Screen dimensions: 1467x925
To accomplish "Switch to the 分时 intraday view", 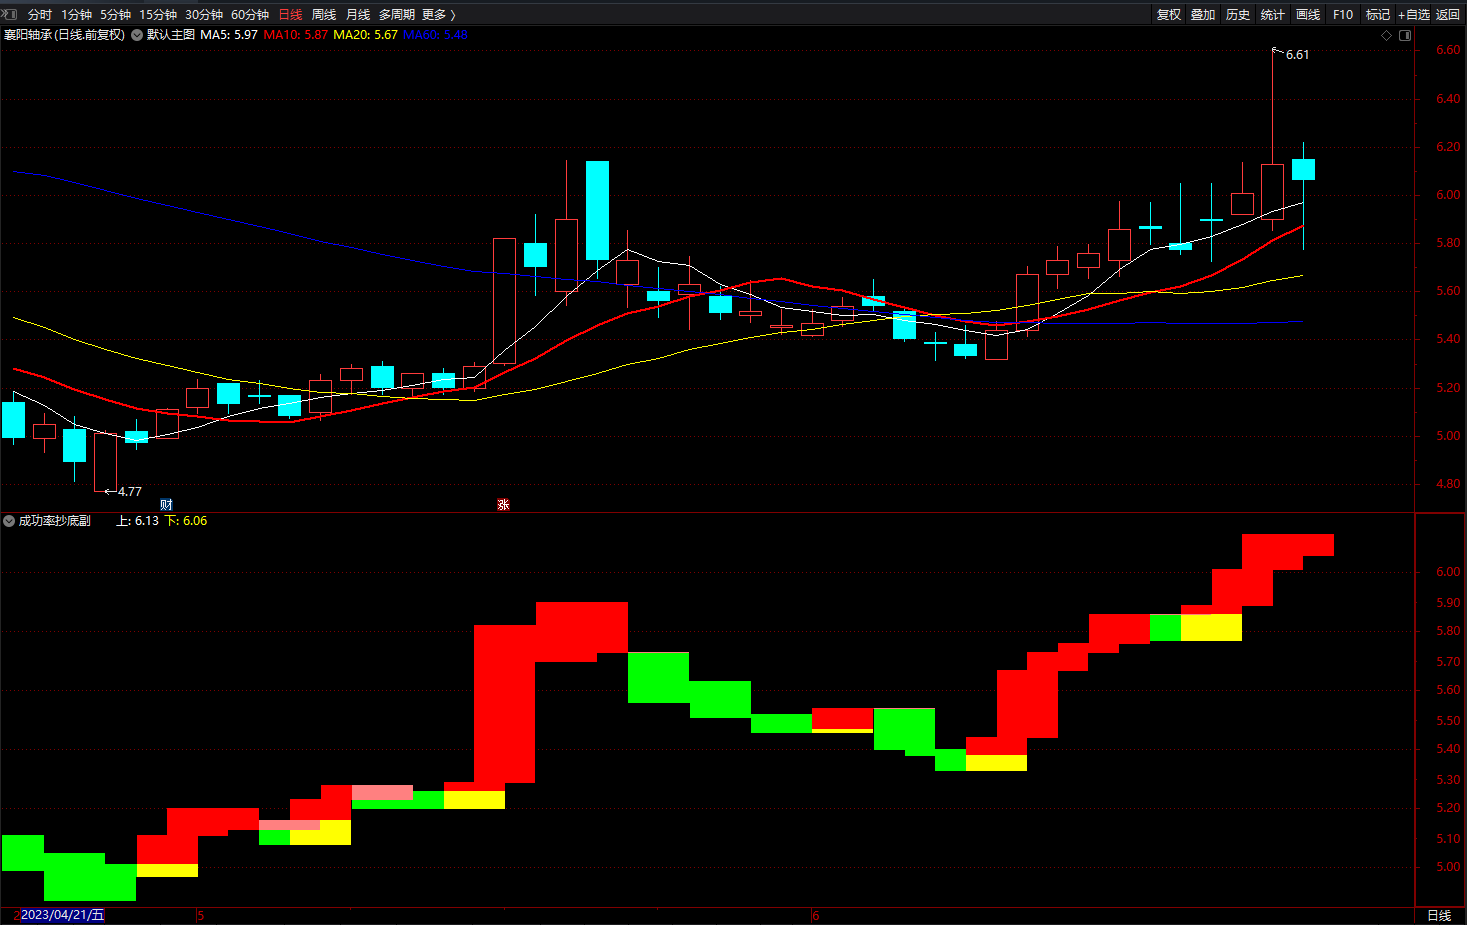I will pyautogui.click(x=40, y=14).
